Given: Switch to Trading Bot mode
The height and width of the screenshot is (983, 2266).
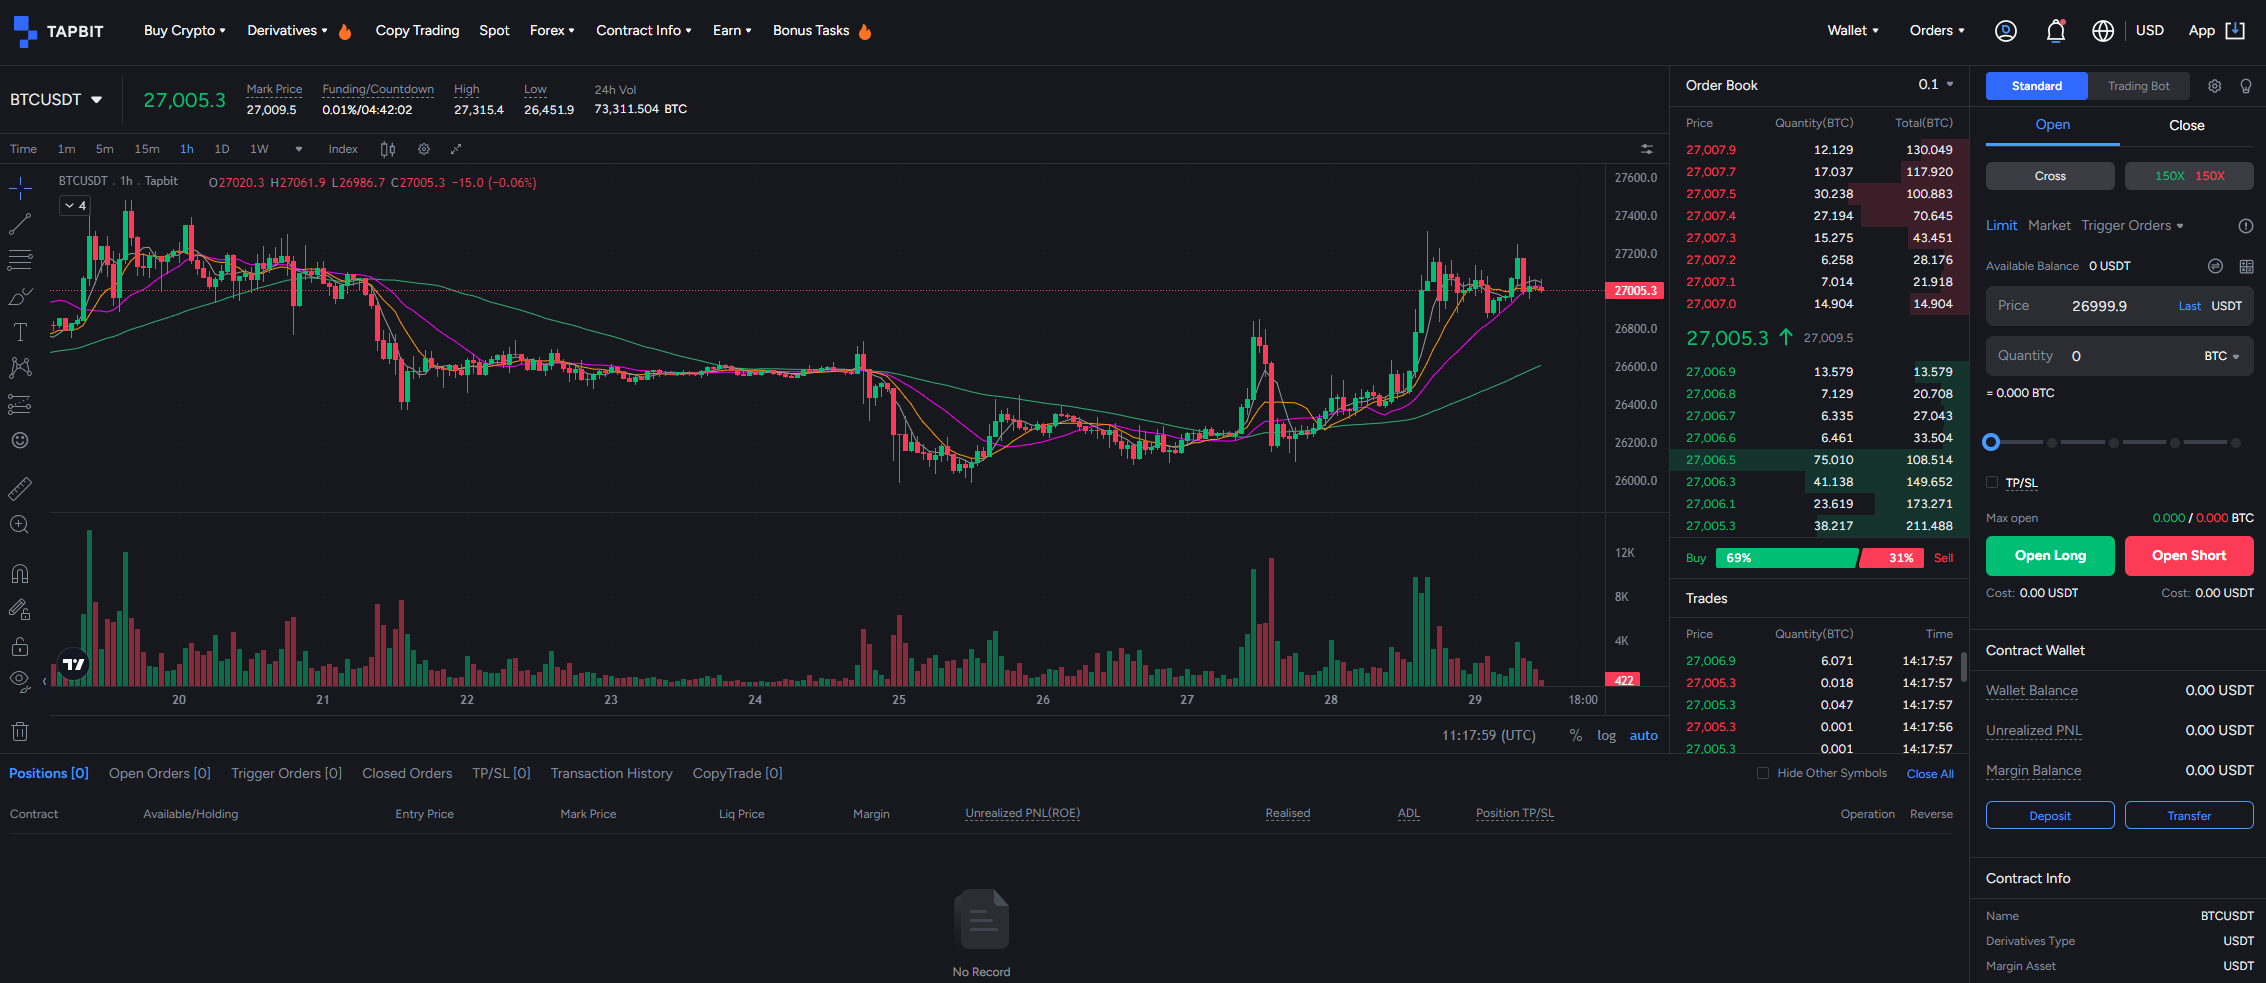Looking at the screenshot, I should 2139,86.
